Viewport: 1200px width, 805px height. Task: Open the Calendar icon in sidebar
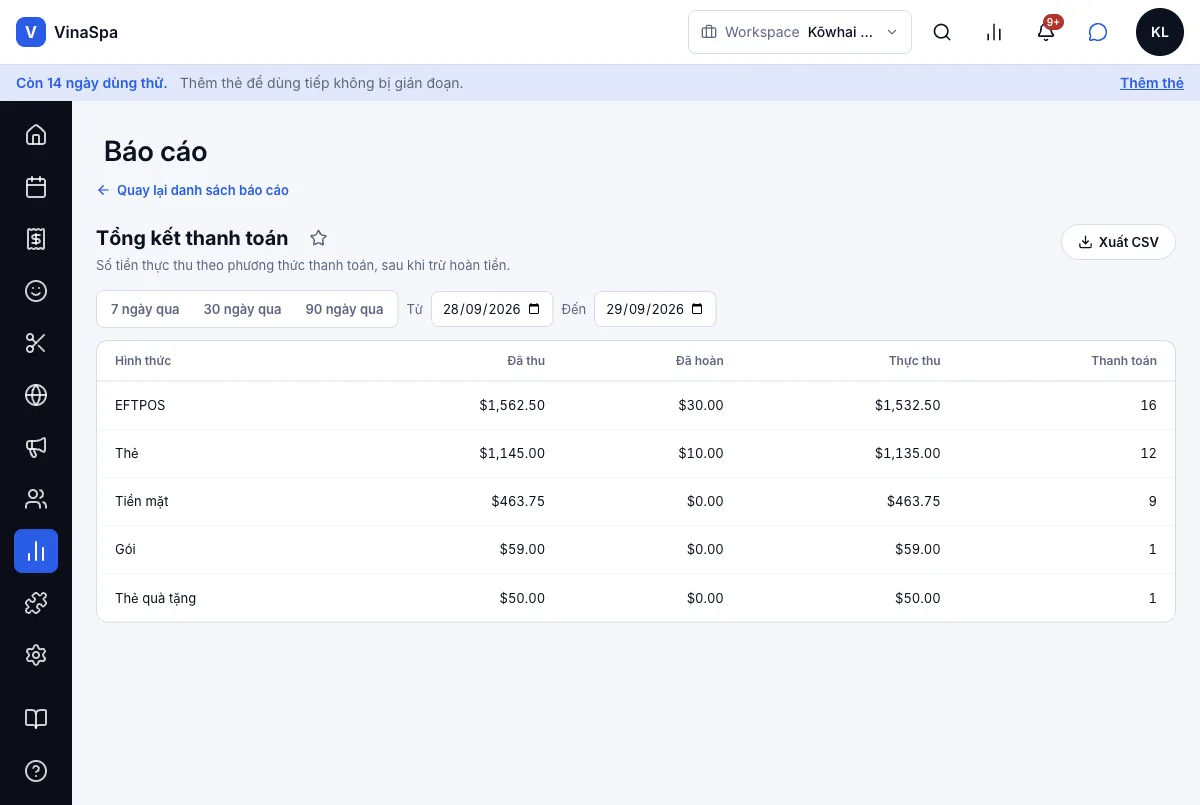36,187
